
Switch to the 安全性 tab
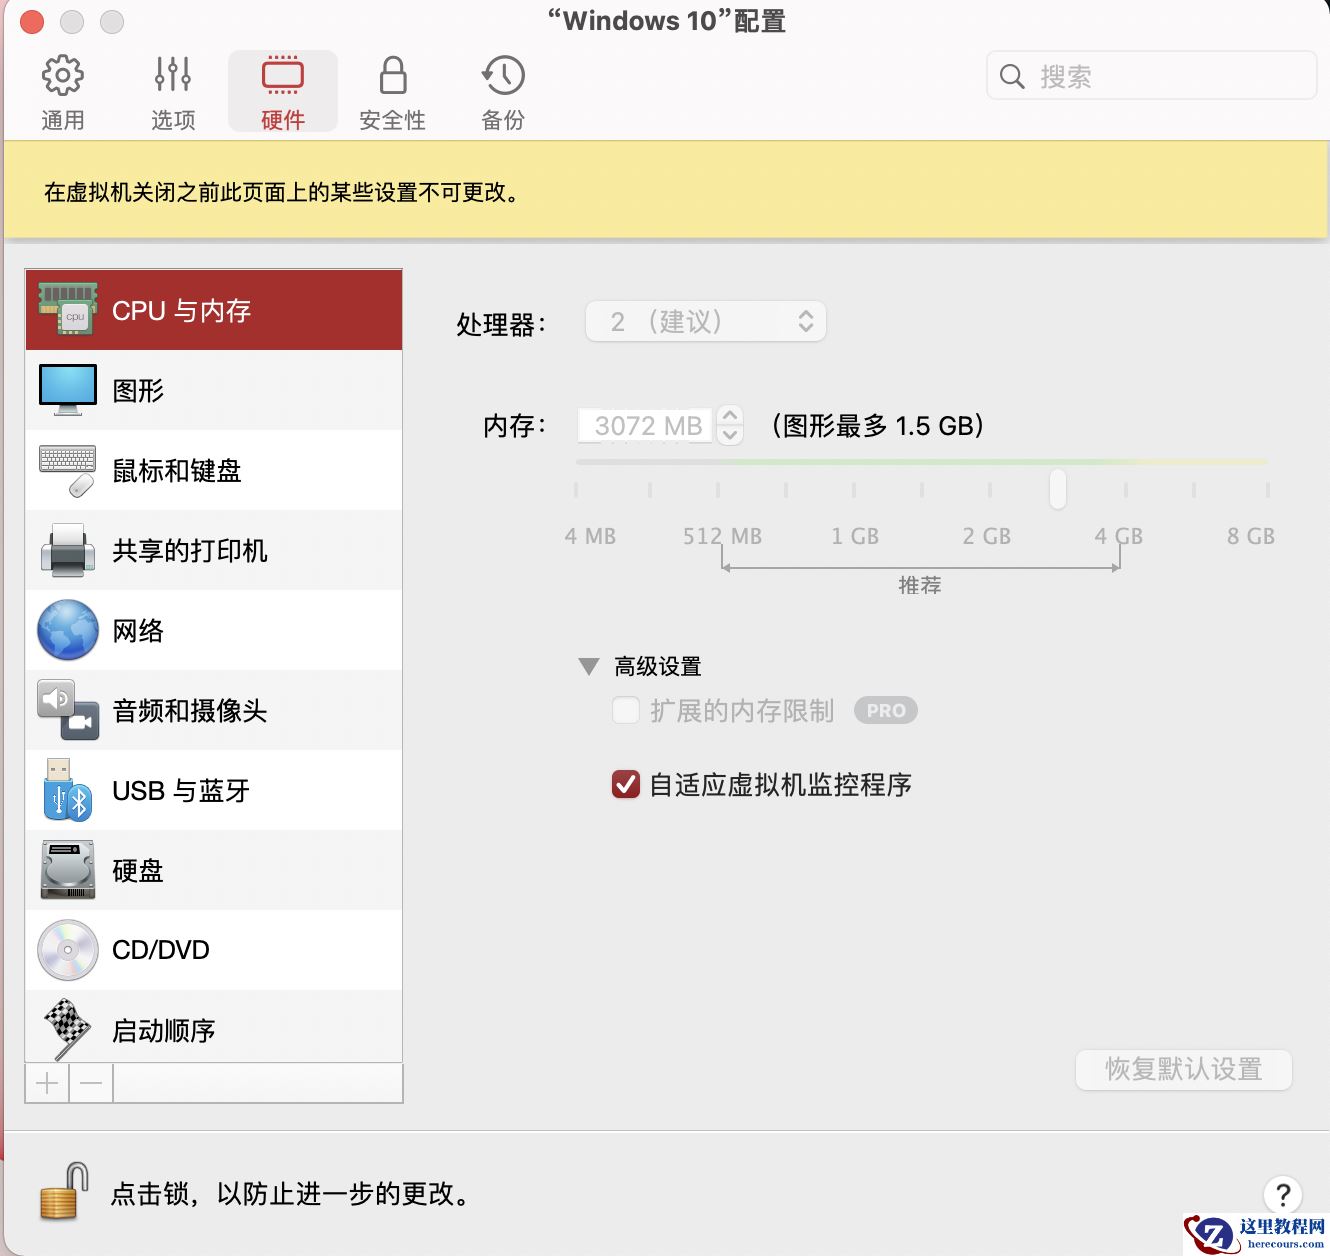coord(392,90)
